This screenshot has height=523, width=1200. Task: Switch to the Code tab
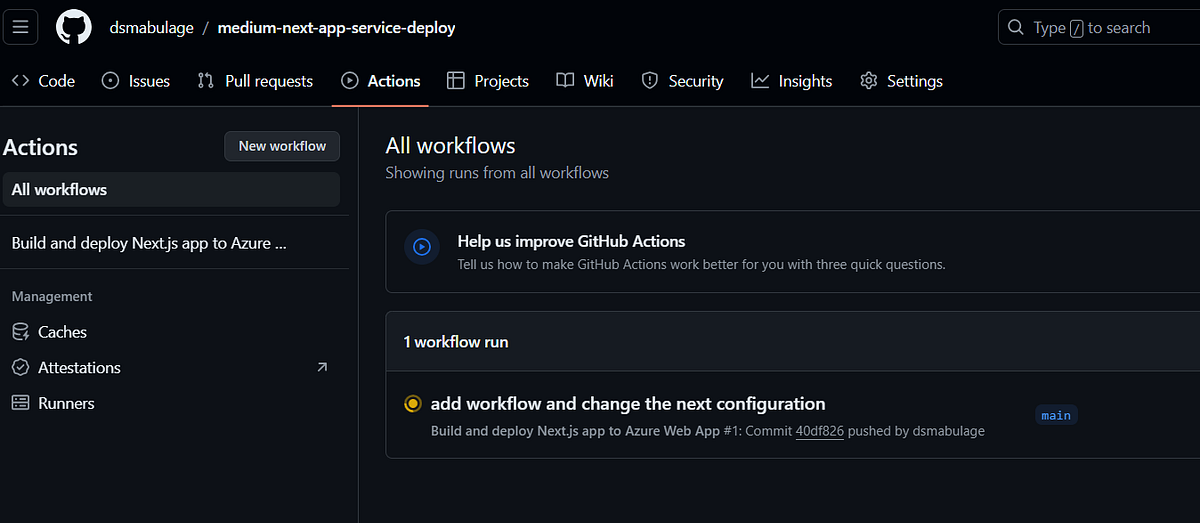pyautogui.click(x=43, y=81)
